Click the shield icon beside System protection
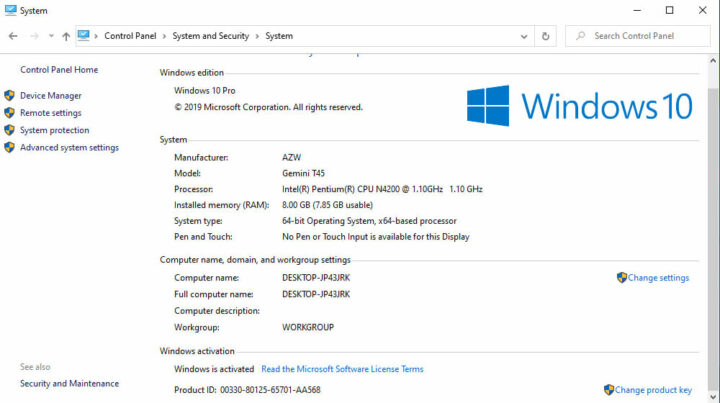The image size is (720, 403). coord(9,130)
